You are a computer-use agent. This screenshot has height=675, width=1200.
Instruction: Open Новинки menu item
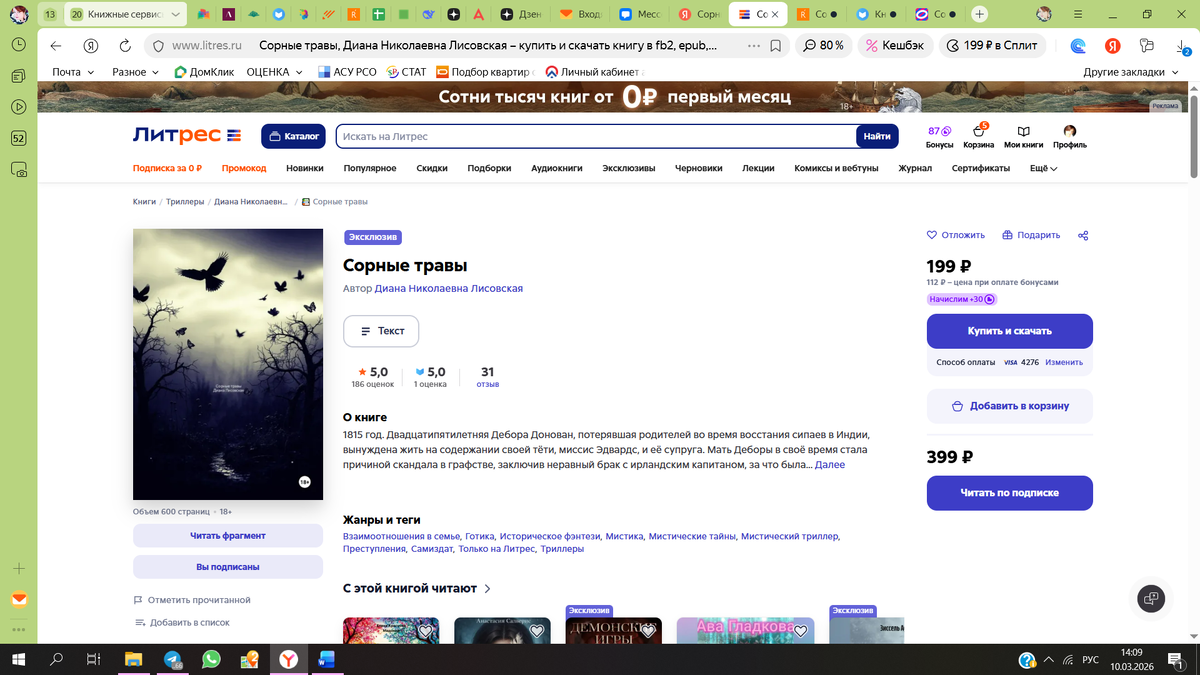305,168
